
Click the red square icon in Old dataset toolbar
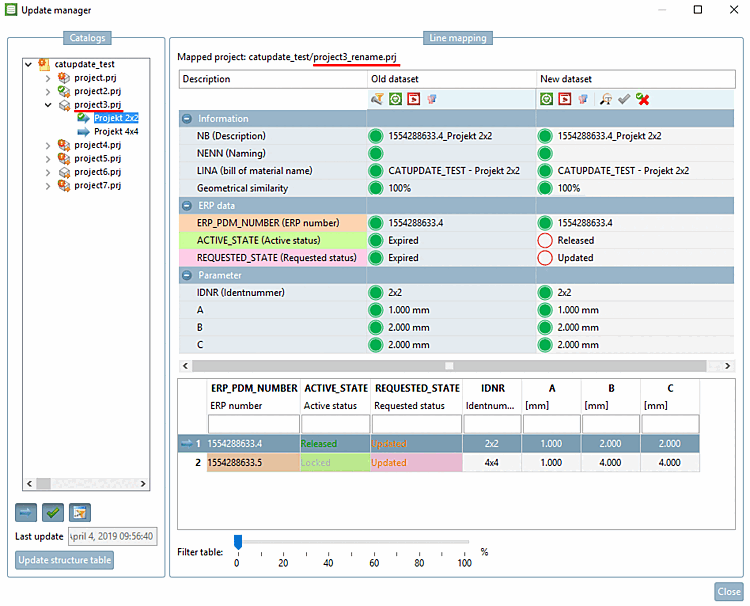pos(412,99)
